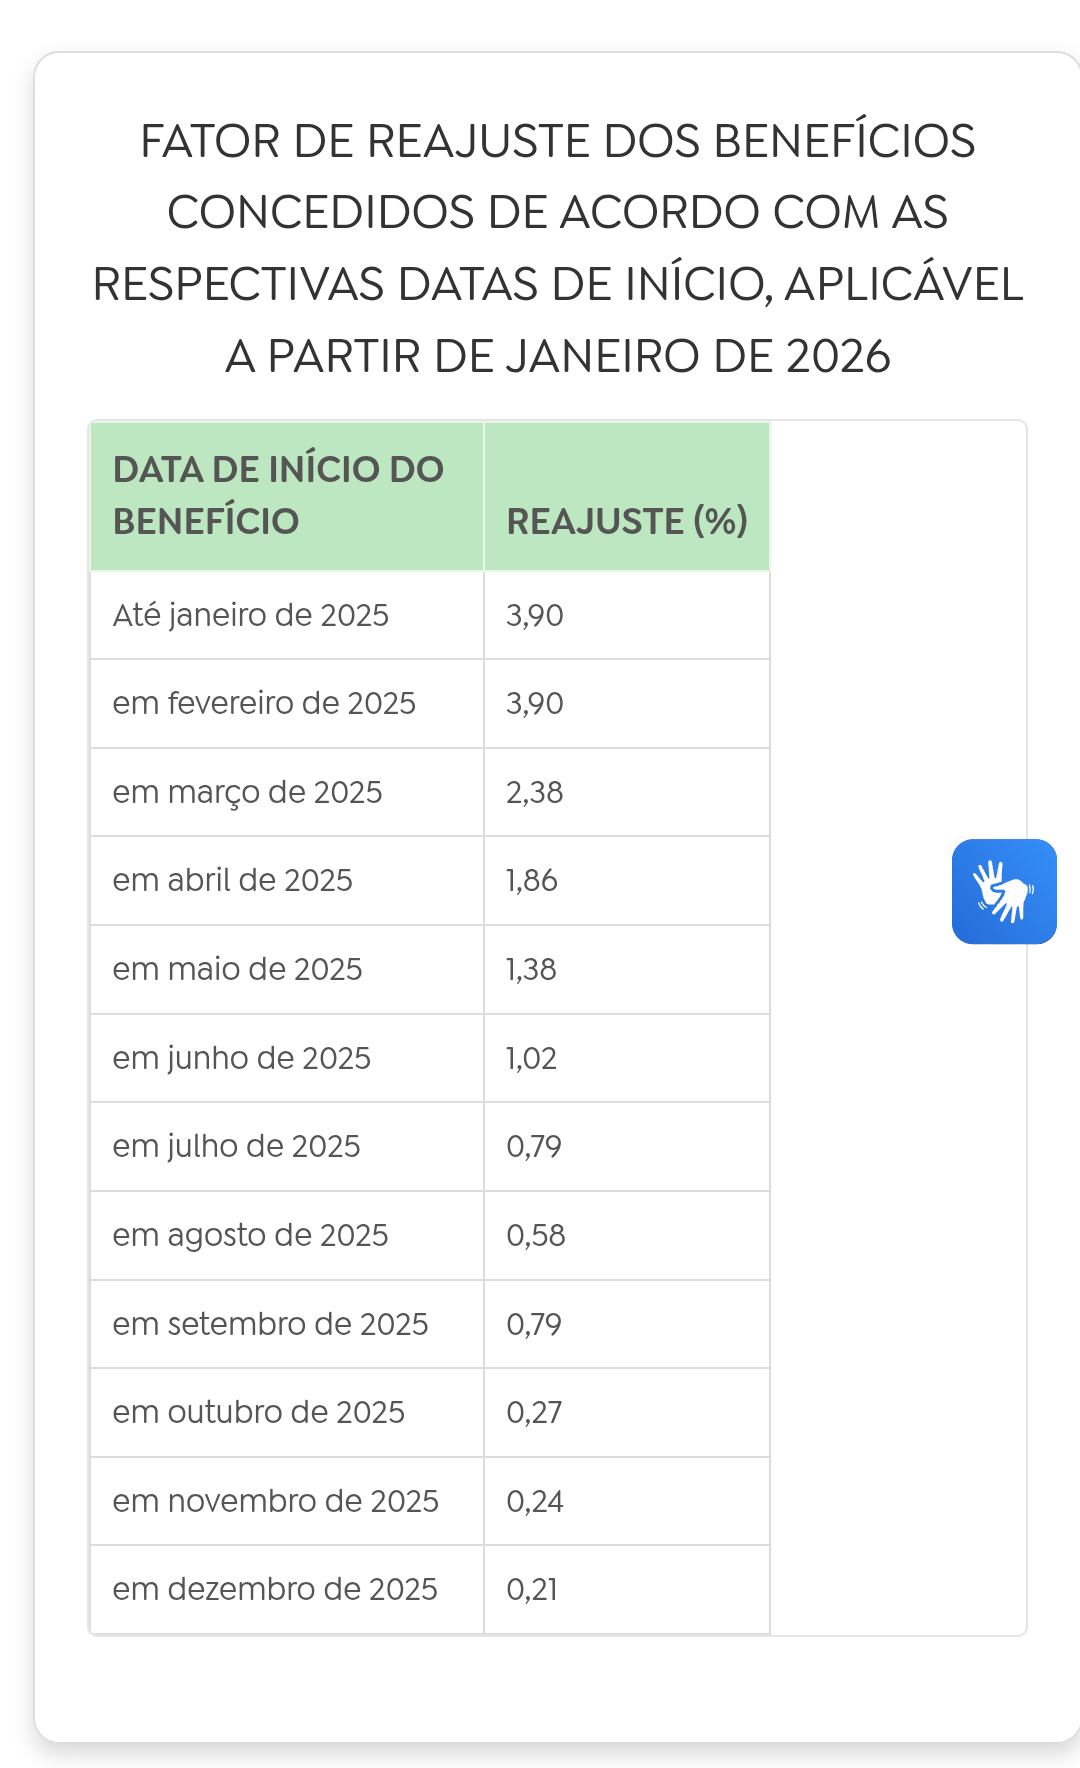1080x1768 pixels.
Task: Select the 'em setembro de 2025' cell
Action: 270,1324
